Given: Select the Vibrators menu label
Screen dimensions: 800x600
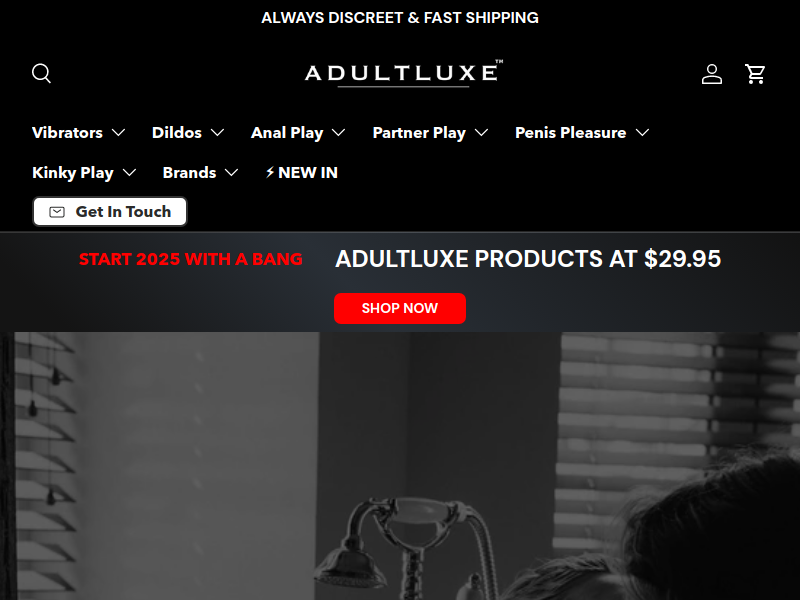Looking at the screenshot, I should (67, 133).
